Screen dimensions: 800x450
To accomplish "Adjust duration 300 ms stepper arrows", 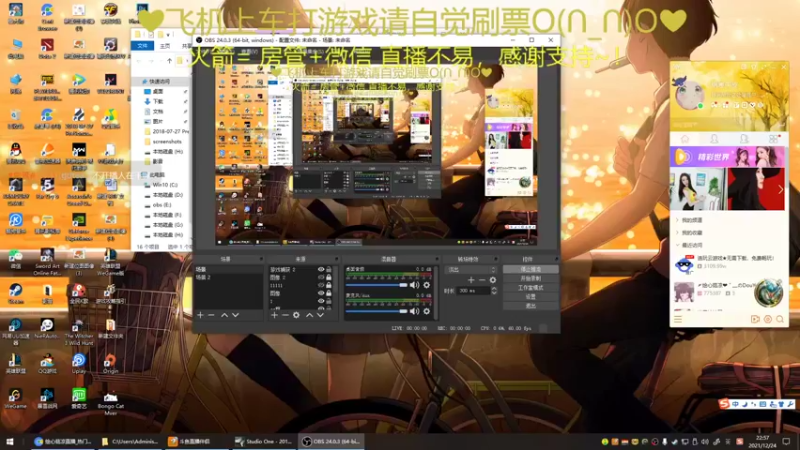I will pos(493,291).
